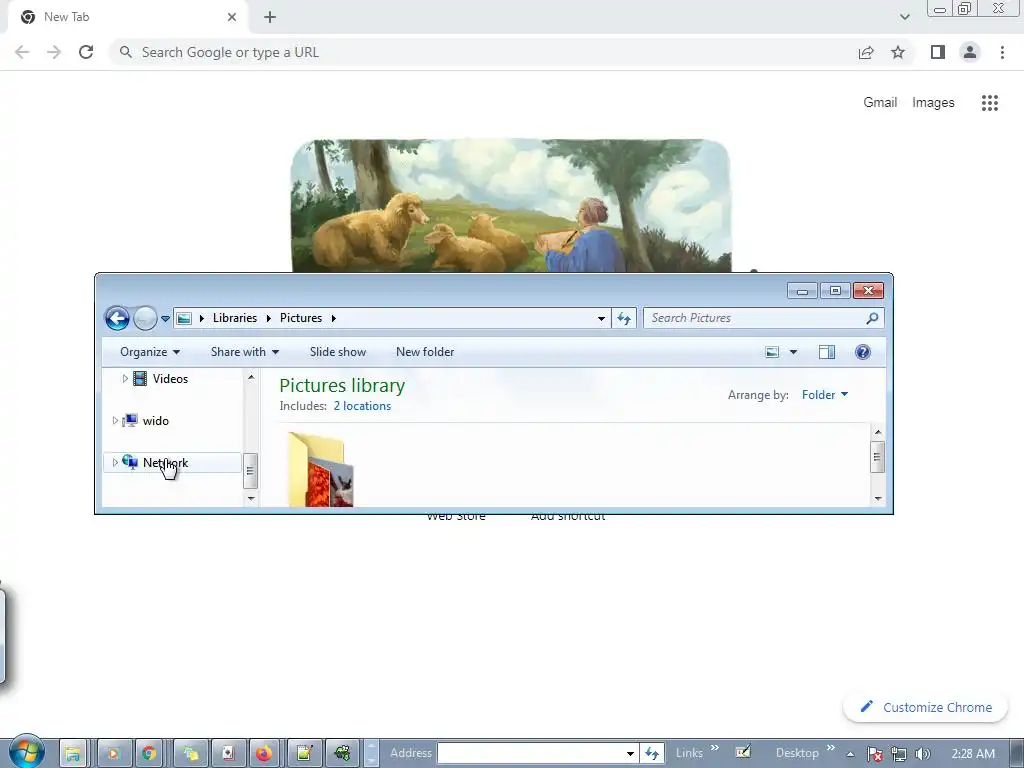Screen dimensions: 1024x768
Task: Open the Organize menu
Action: 150,352
